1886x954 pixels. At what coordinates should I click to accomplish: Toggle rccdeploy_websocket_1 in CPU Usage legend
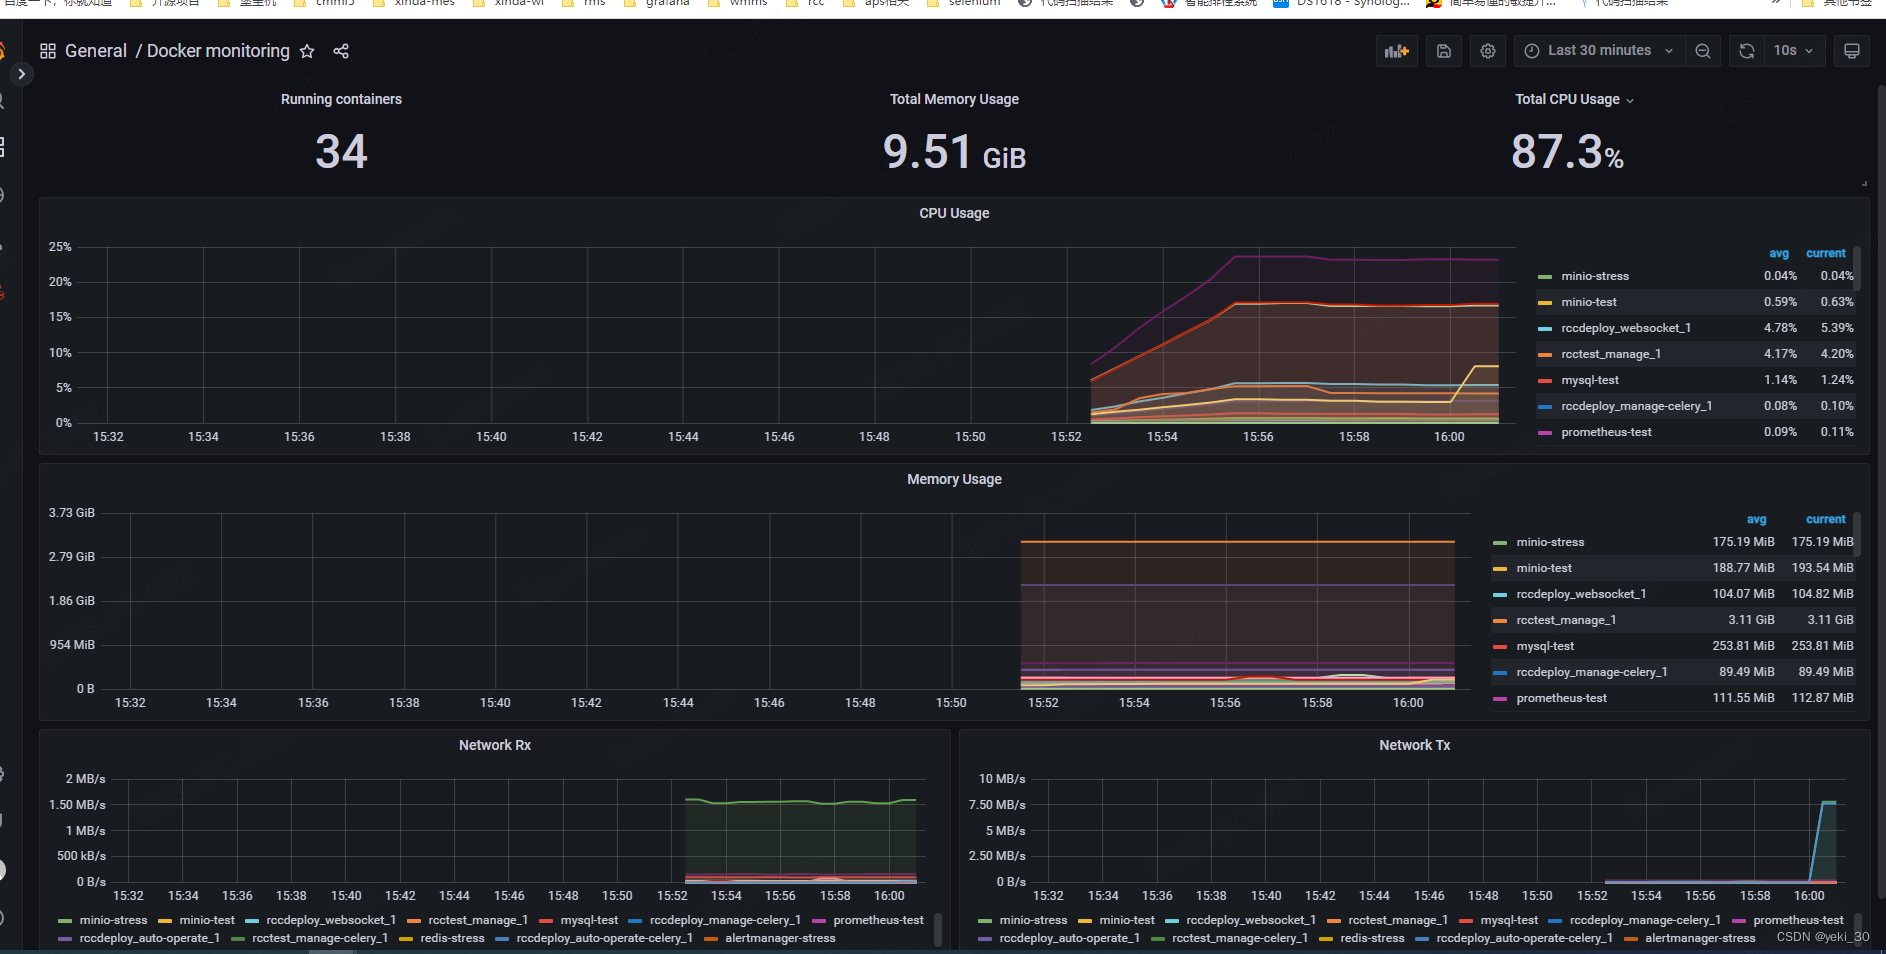point(1626,328)
